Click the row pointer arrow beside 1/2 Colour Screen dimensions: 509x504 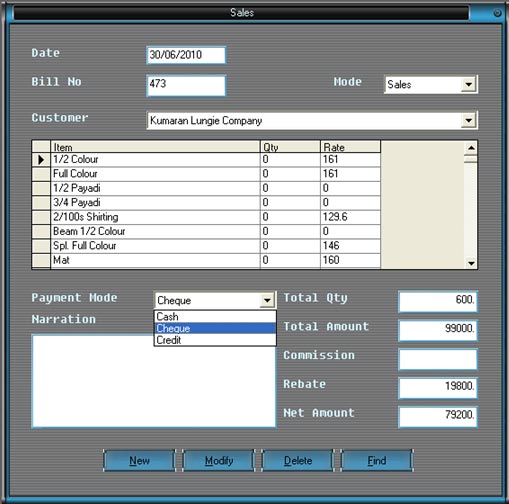[41, 160]
